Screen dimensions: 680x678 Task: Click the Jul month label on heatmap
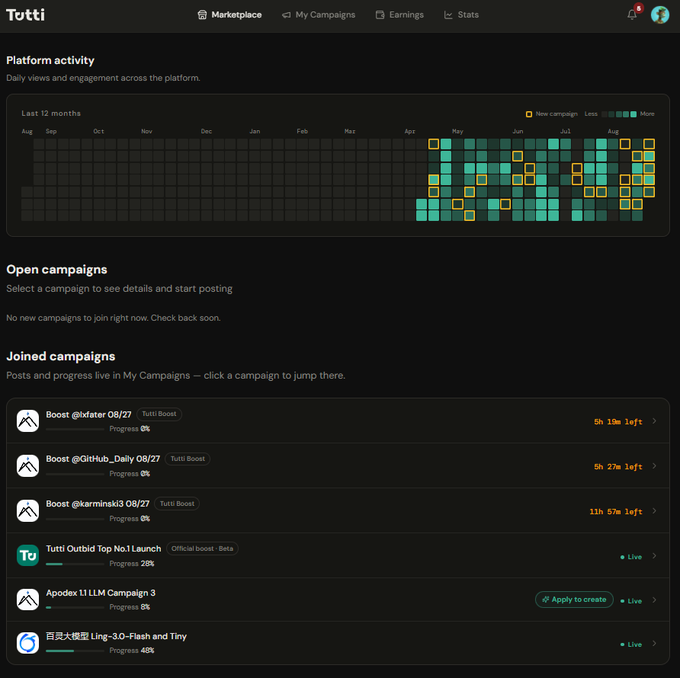point(566,131)
